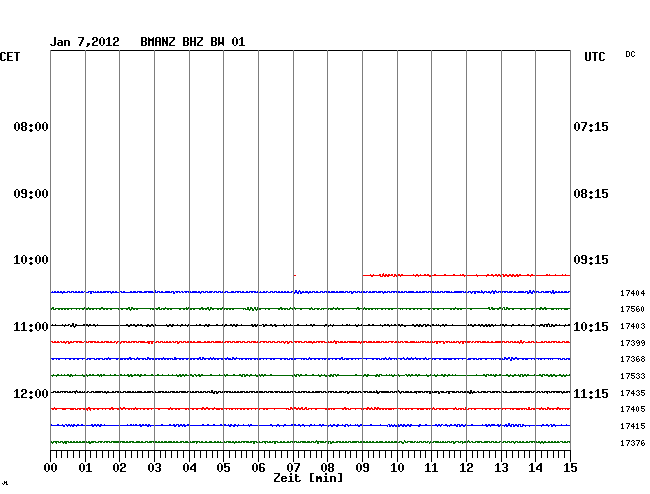Click minute tick label "01"

[85, 468]
